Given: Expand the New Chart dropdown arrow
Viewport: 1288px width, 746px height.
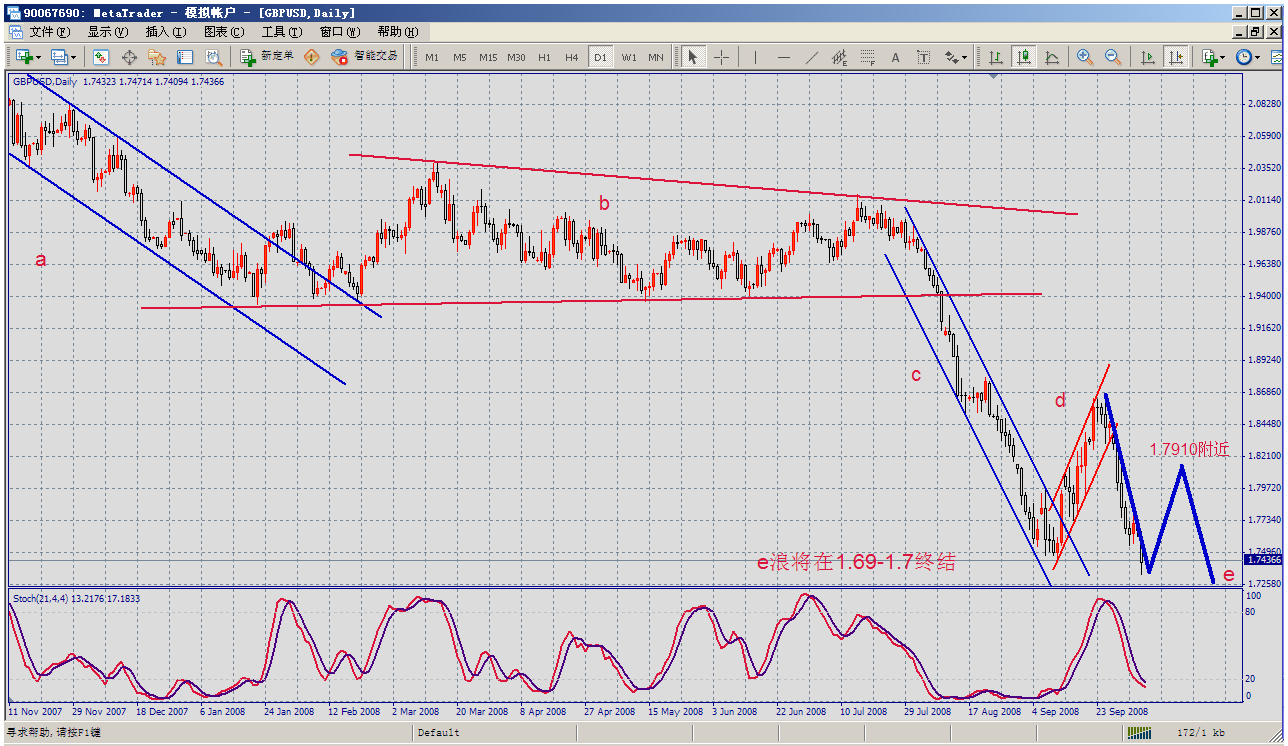Looking at the screenshot, I should tap(37, 57).
